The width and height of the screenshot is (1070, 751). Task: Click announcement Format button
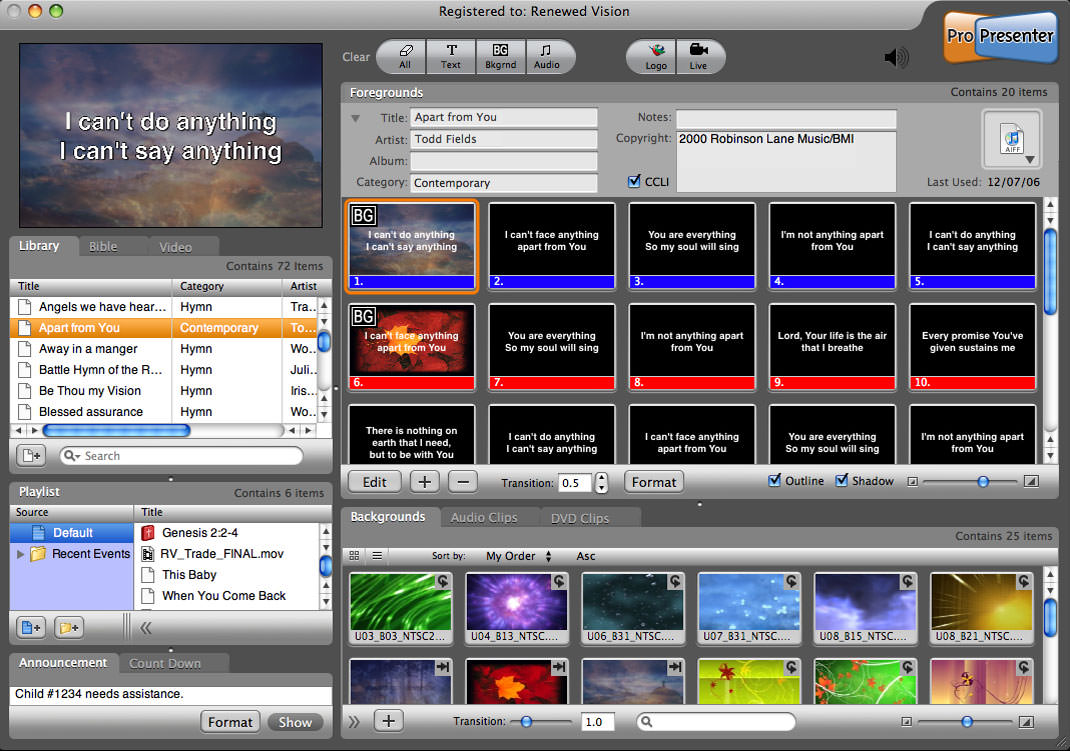coord(230,722)
